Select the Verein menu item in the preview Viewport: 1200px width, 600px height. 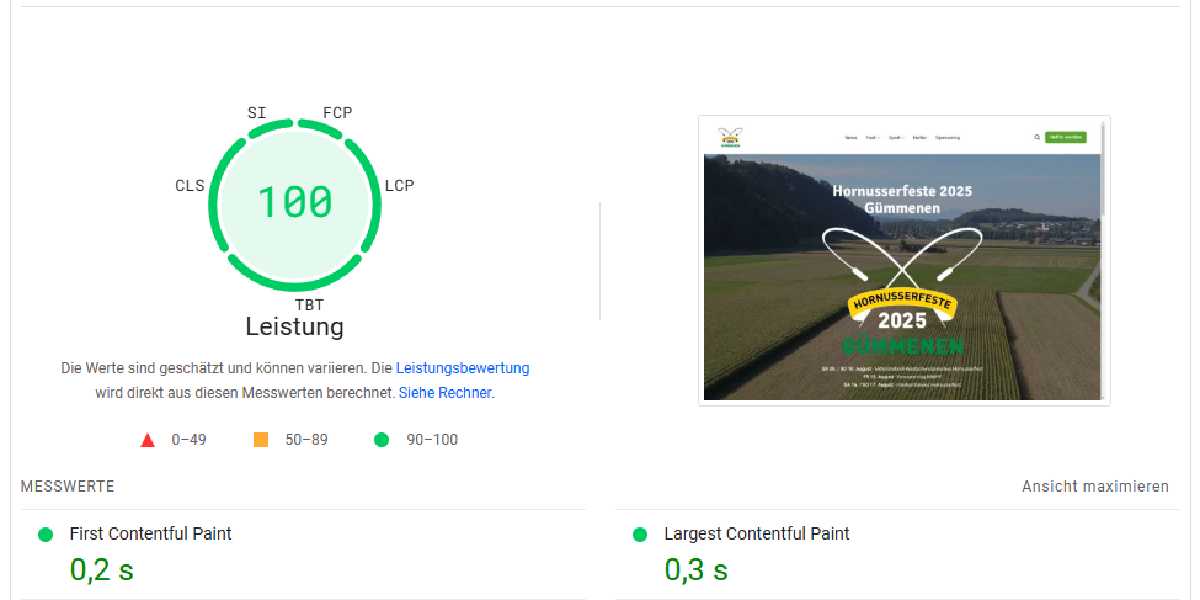click(851, 137)
